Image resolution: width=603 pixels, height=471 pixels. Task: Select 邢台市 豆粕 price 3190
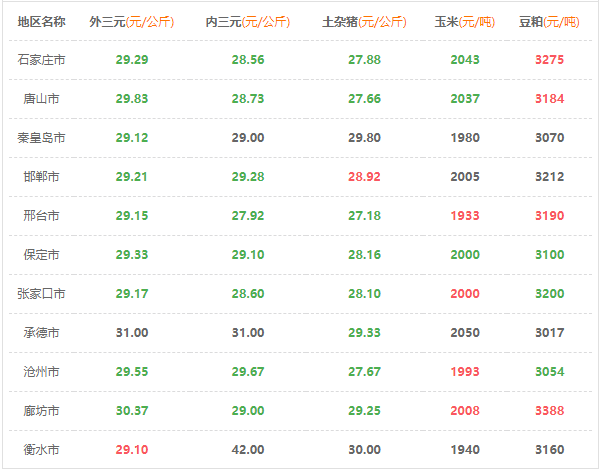tap(550, 216)
